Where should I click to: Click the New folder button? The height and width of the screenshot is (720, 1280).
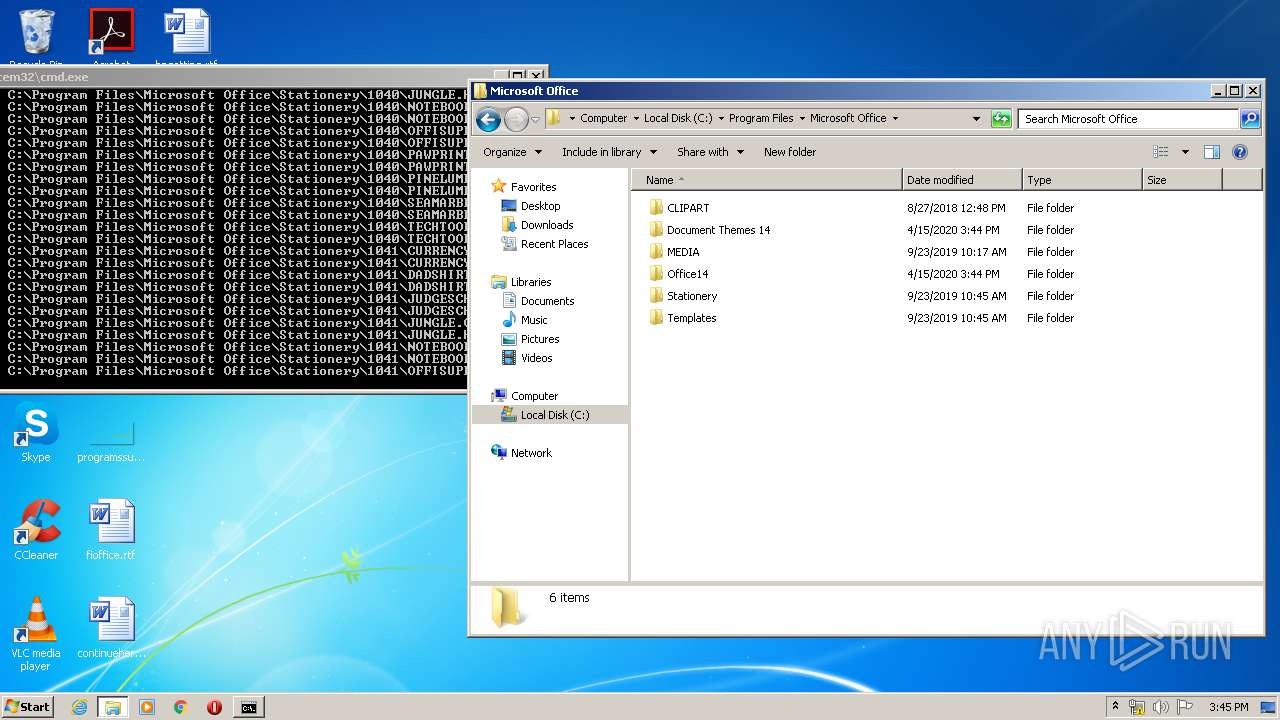(790, 152)
